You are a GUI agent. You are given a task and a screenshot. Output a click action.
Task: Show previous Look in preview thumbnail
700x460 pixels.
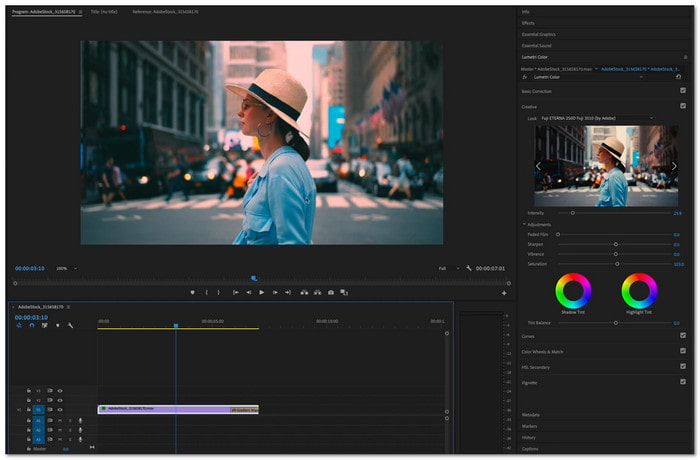(538, 166)
